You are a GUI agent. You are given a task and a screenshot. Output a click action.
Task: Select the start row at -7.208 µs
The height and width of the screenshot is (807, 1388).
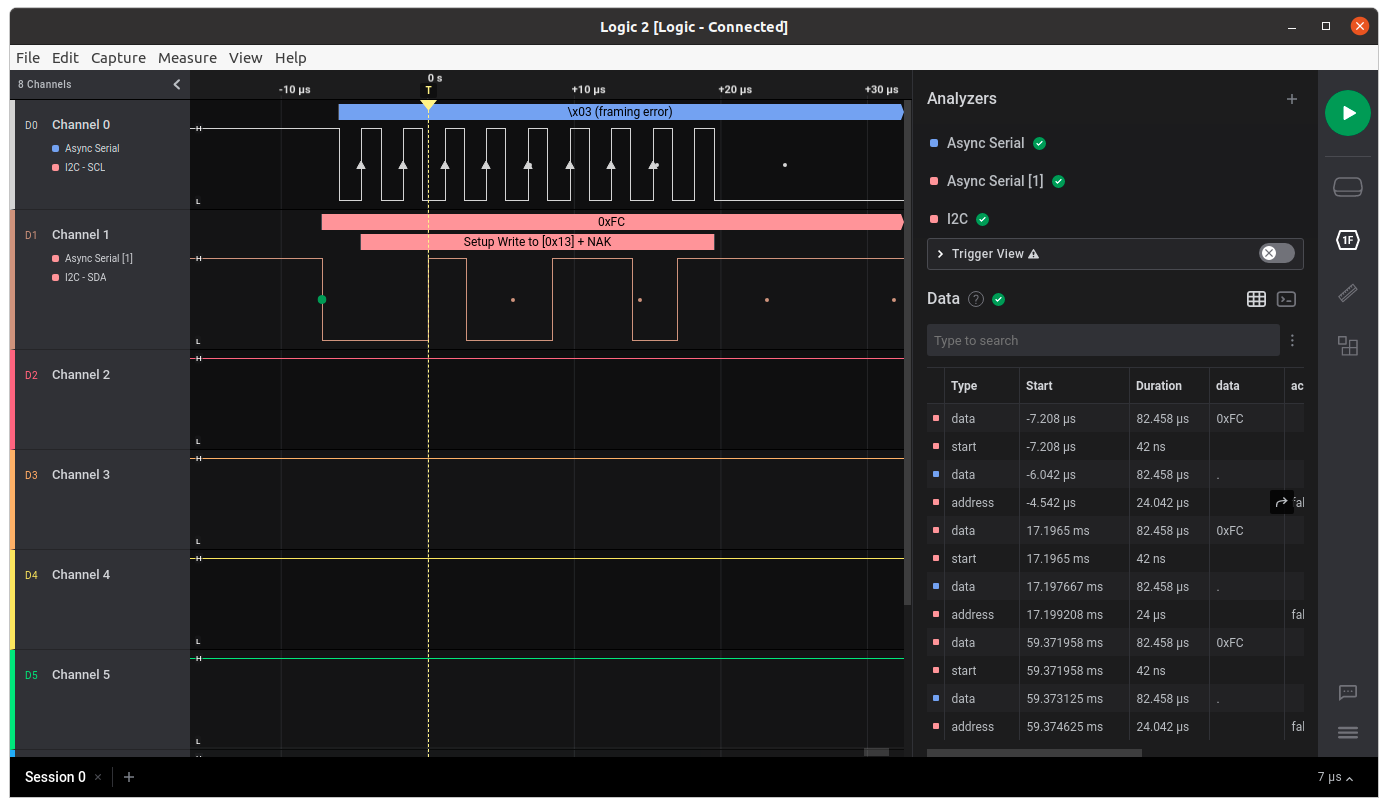[1115, 447]
